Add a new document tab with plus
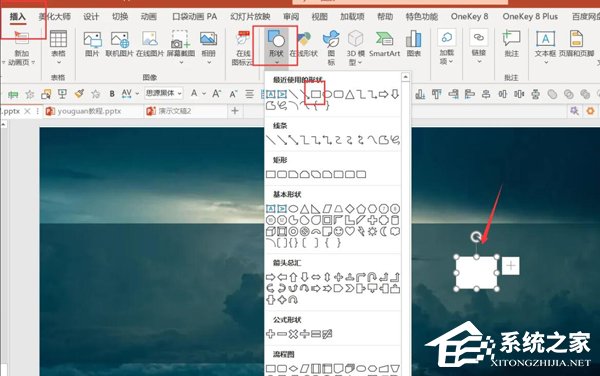The width and height of the screenshot is (600, 376). click(x=235, y=111)
